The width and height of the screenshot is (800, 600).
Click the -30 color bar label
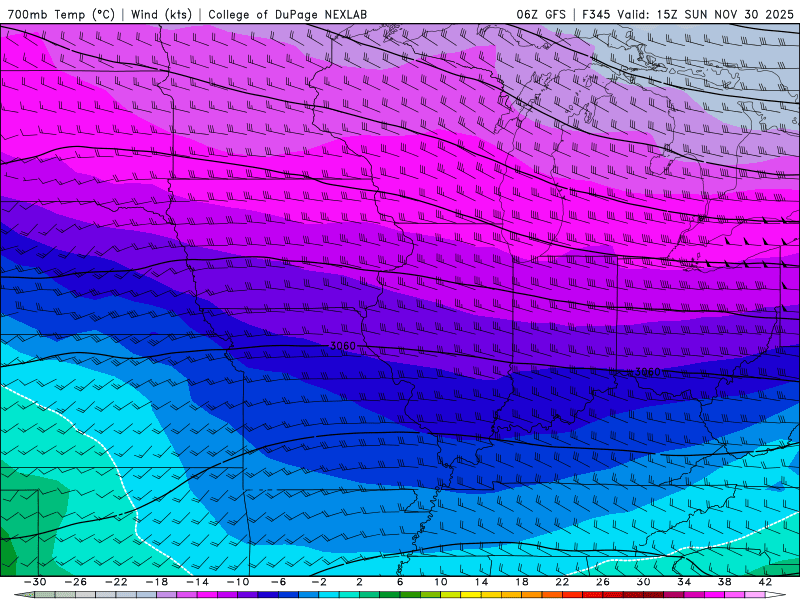pyautogui.click(x=35, y=582)
